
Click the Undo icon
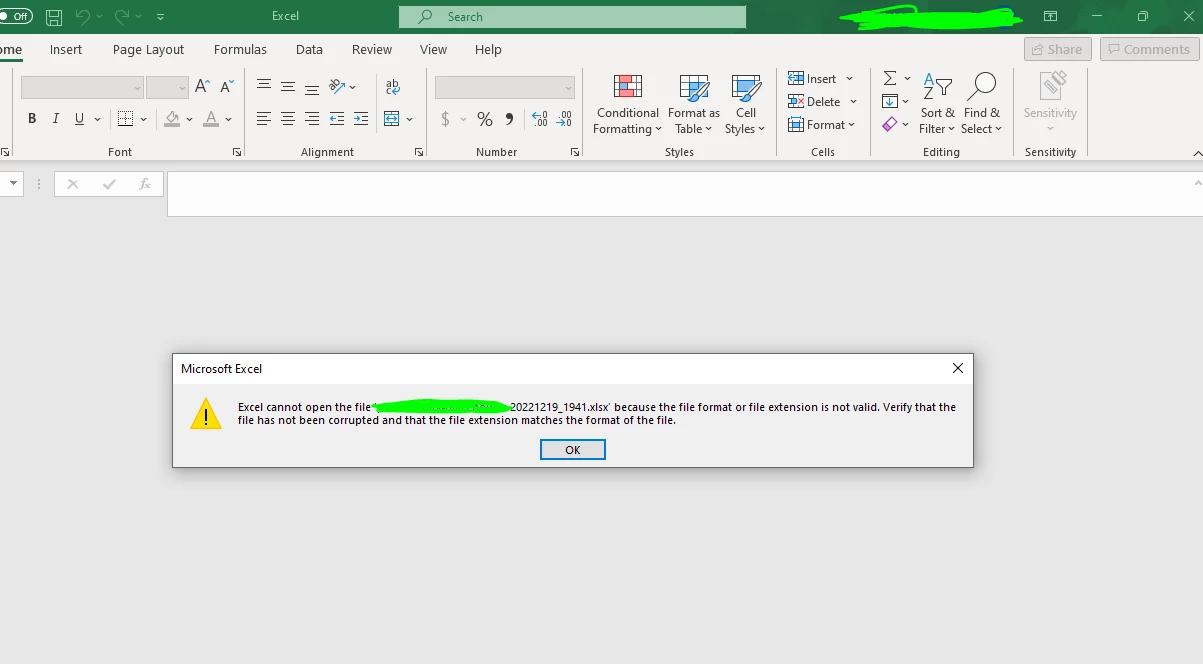tap(83, 17)
